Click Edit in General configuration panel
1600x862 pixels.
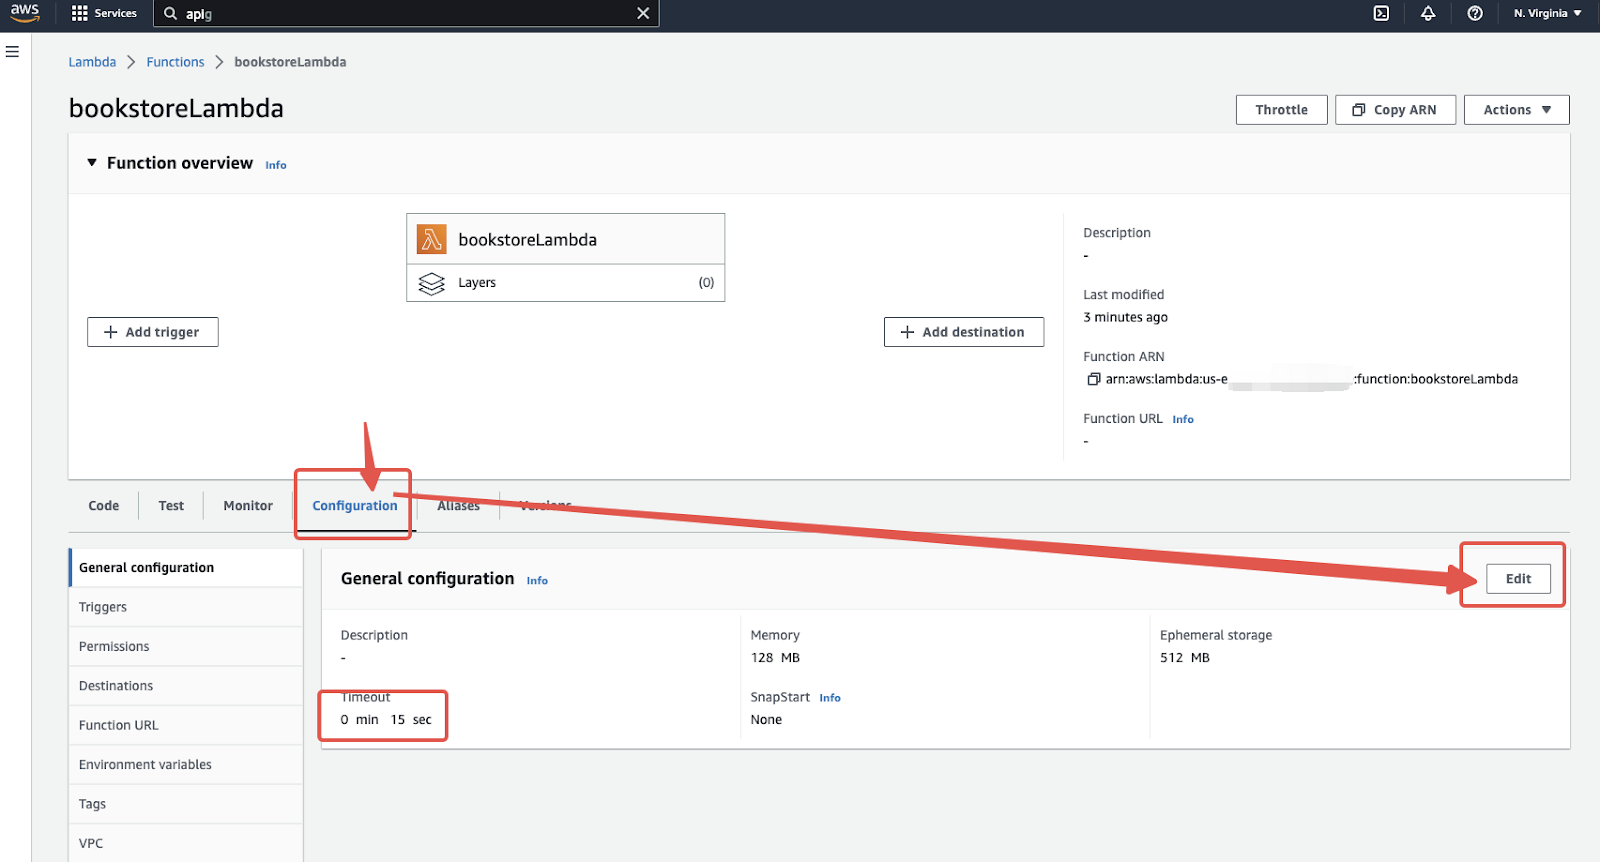point(1518,579)
